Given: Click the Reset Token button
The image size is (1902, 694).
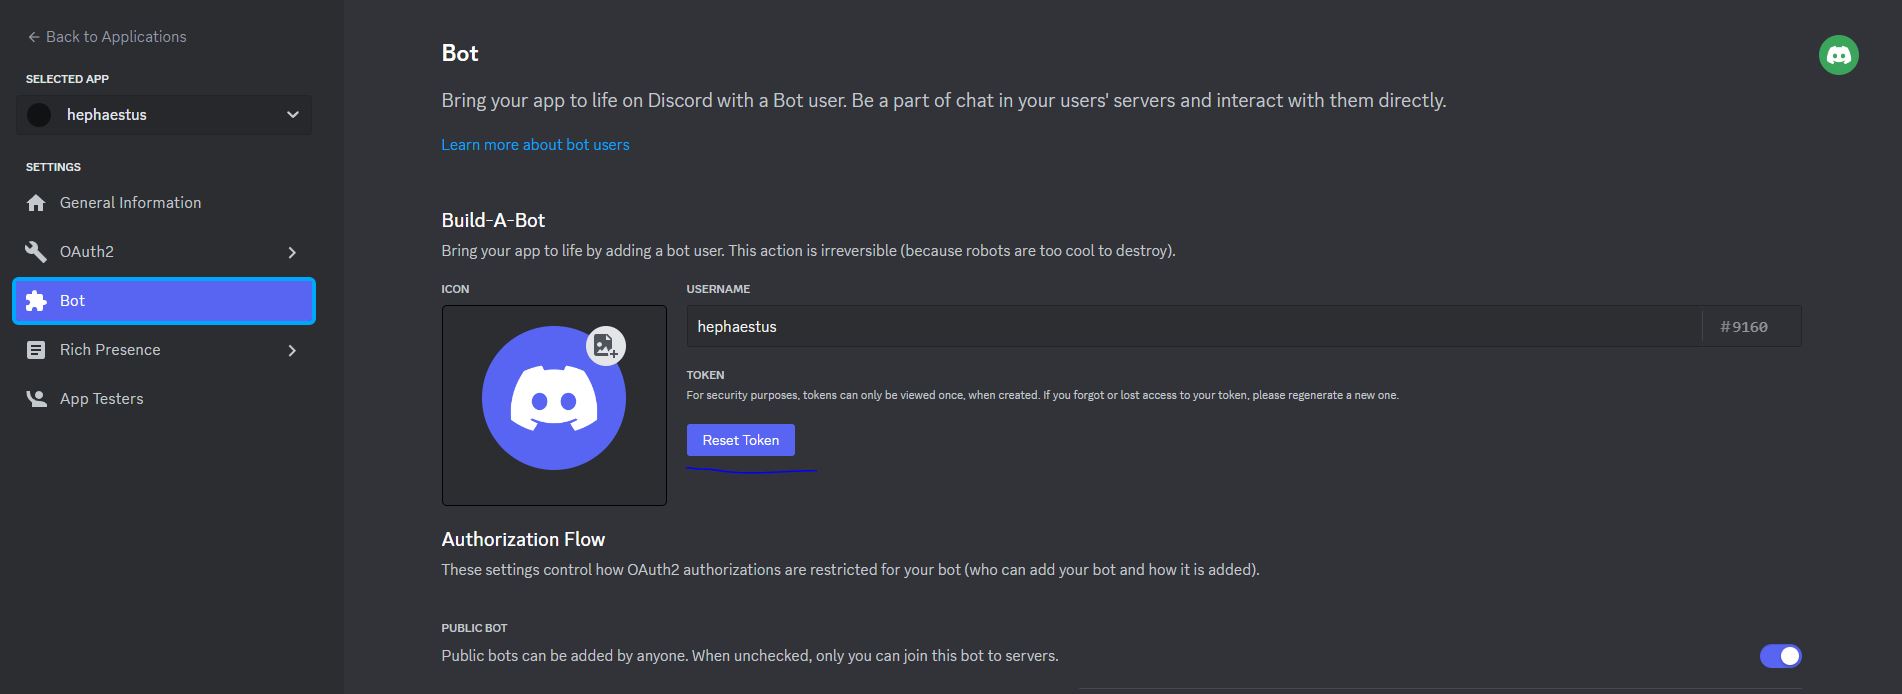Looking at the screenshot, I should (740, 440).
